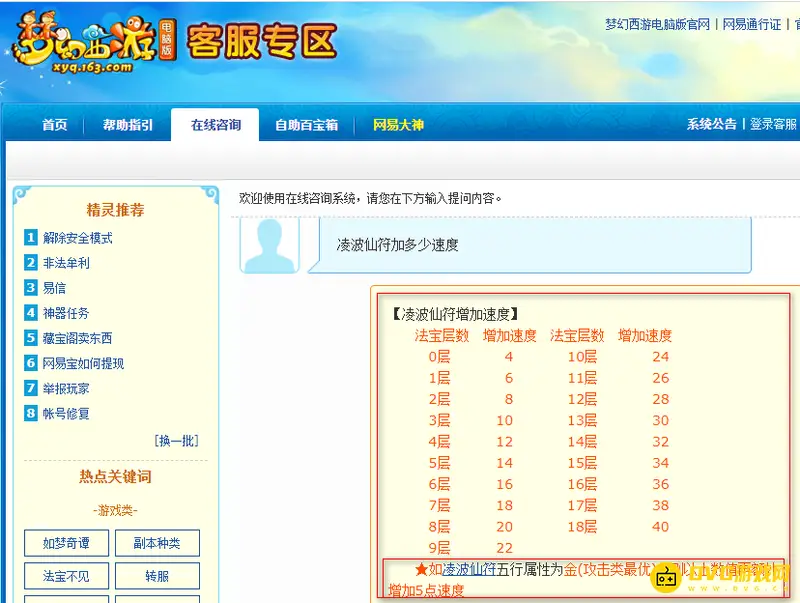Open the 网易宝如何提现 recommendation

(83, 363)
